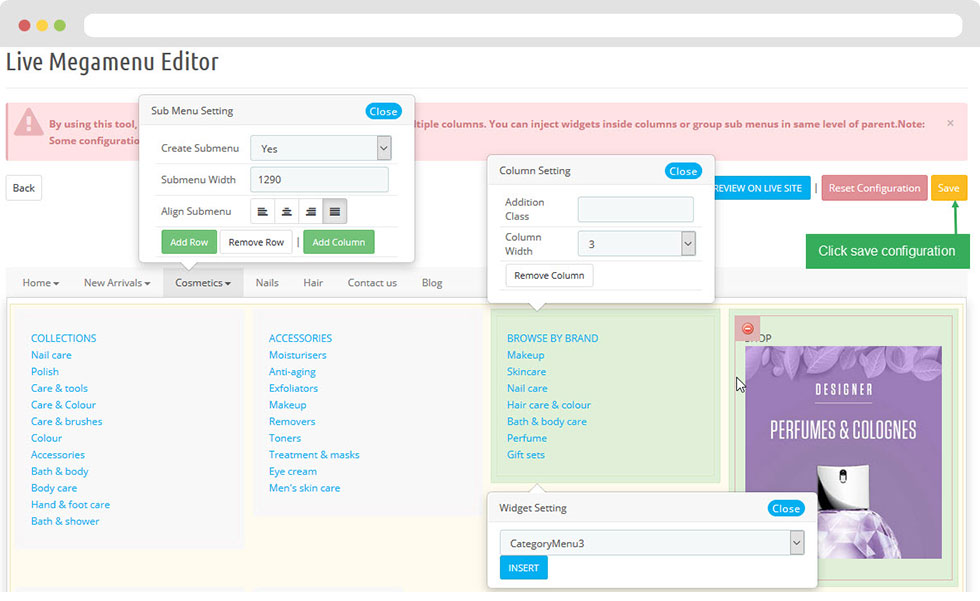Select the justify submenu alignment icon
This screenshot has height=601, width=980.
pyautogui.click(x=335, y=211)
